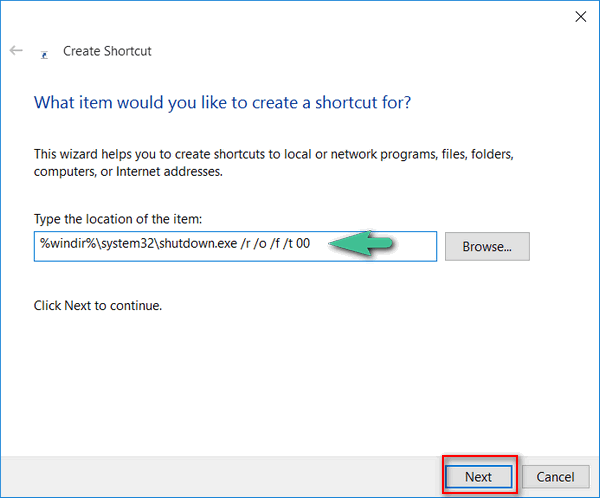Viewport: 600px width, 498px height.
Task: Click the 'This wizard helps you' description text
Action: pyautogui.click(x=274, y=163)
